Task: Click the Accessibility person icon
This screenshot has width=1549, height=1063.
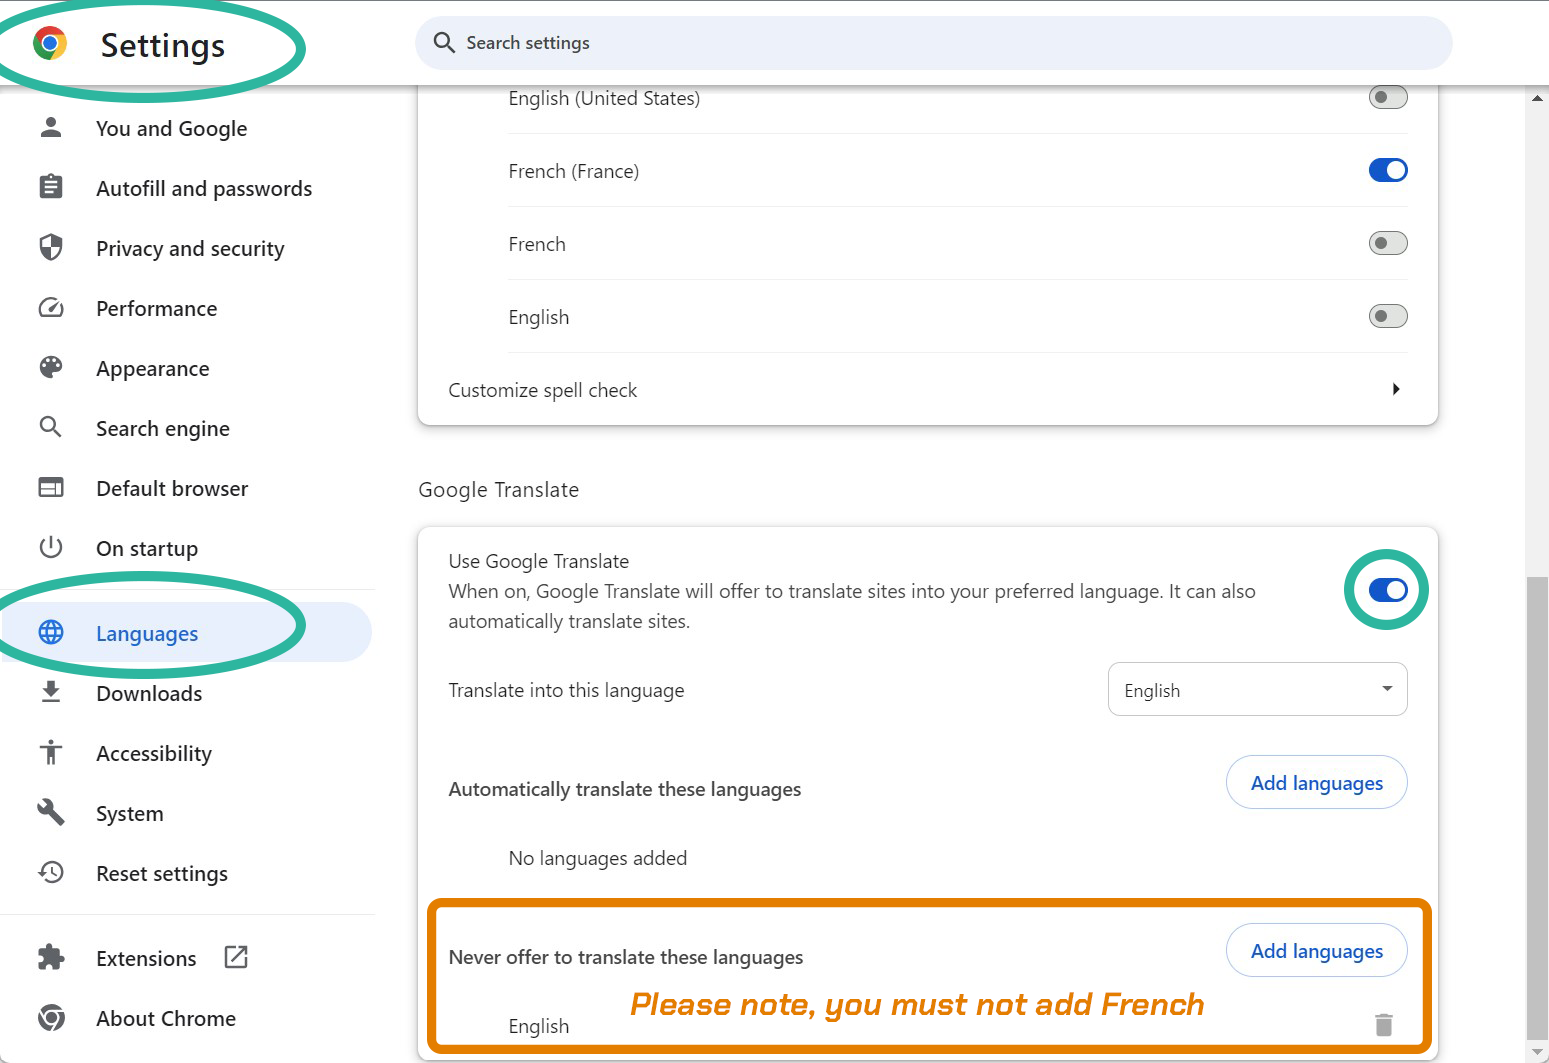Action: point(51,753)
